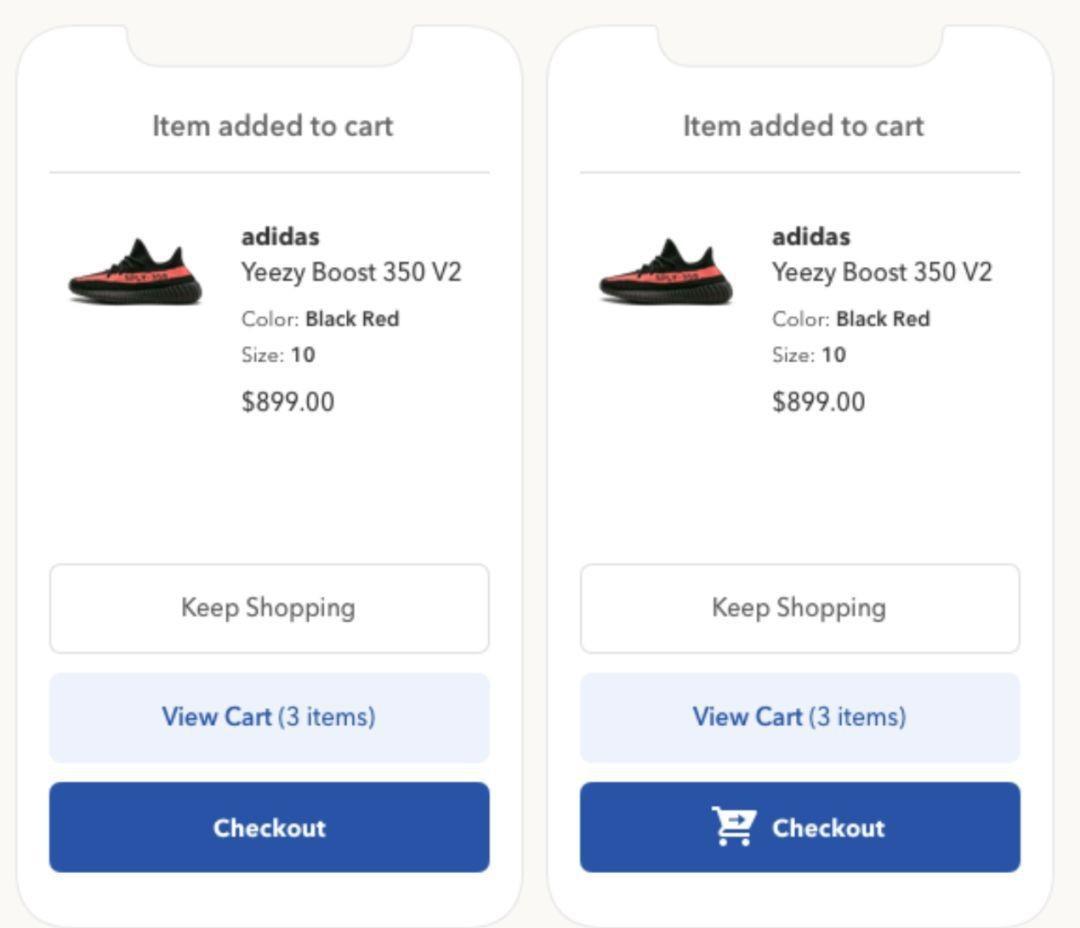Click the adidas brand name on left phone
Viewport: 1080px width, 928px height.
tap(280, 236)
